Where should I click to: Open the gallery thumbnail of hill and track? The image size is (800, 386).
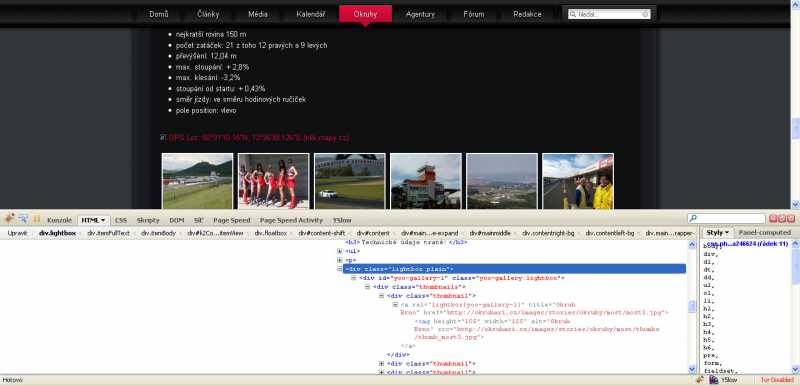[197, 181]
